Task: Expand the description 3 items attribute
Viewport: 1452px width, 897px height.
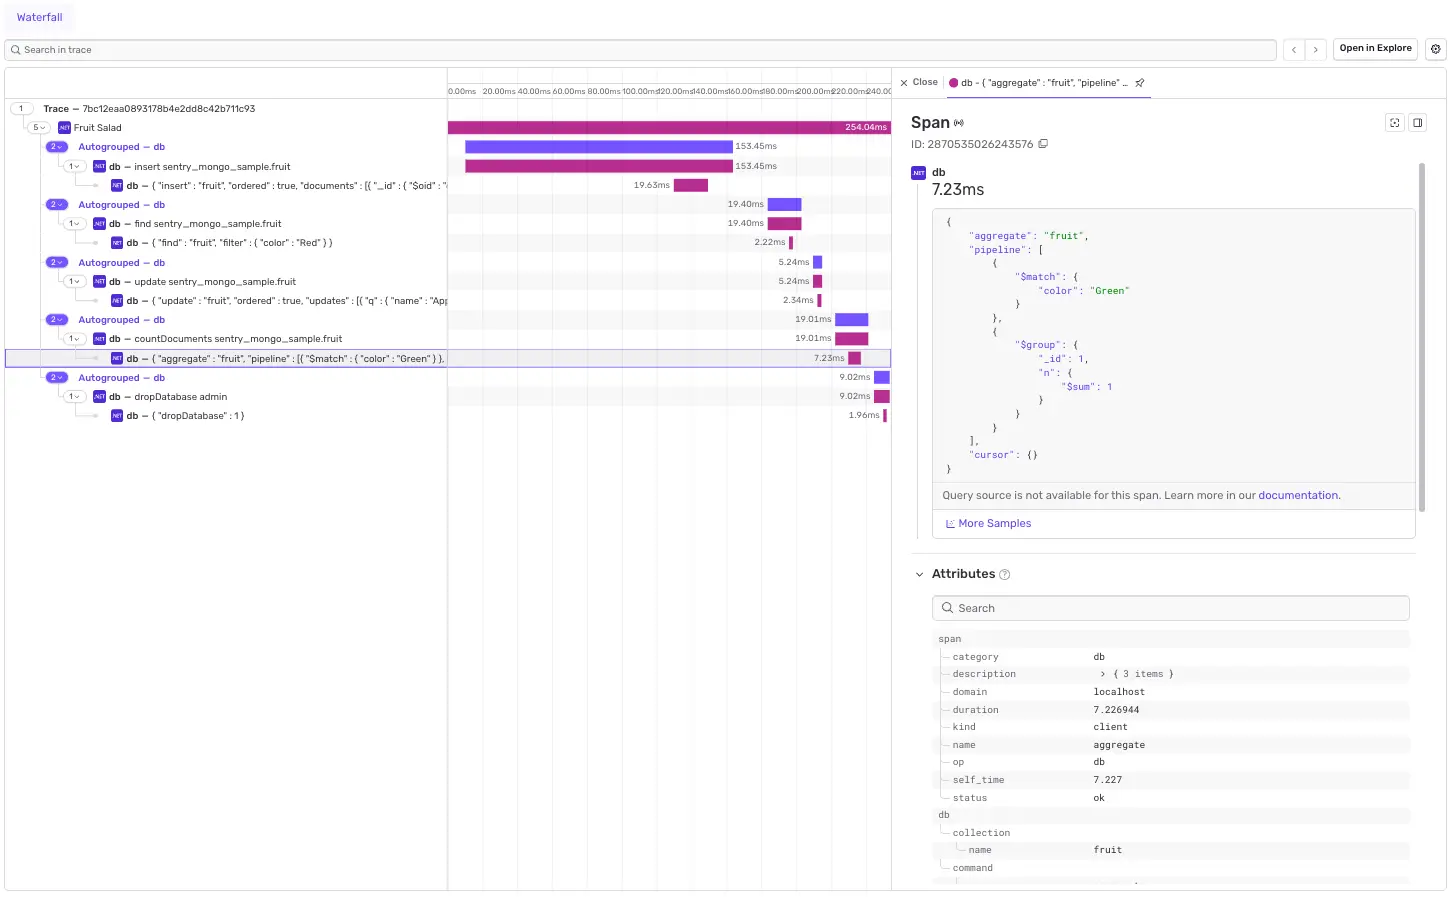Action: tap(1103, 674)
